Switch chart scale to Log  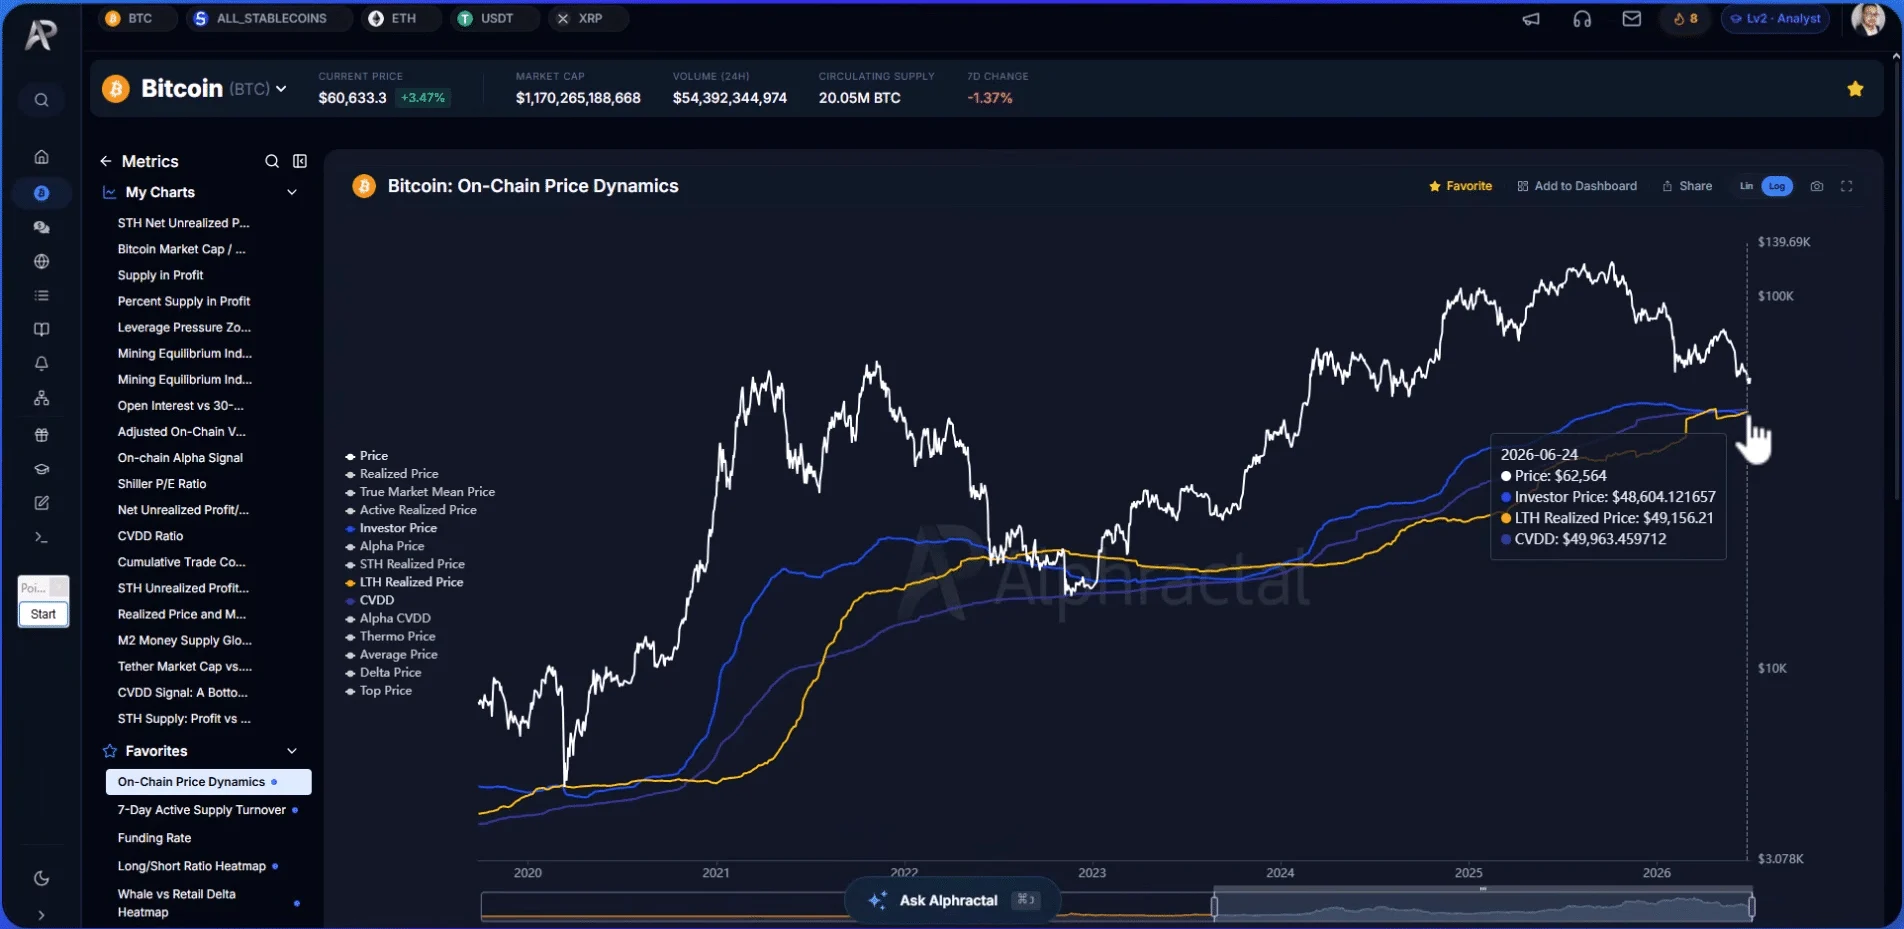[1777, 186]
